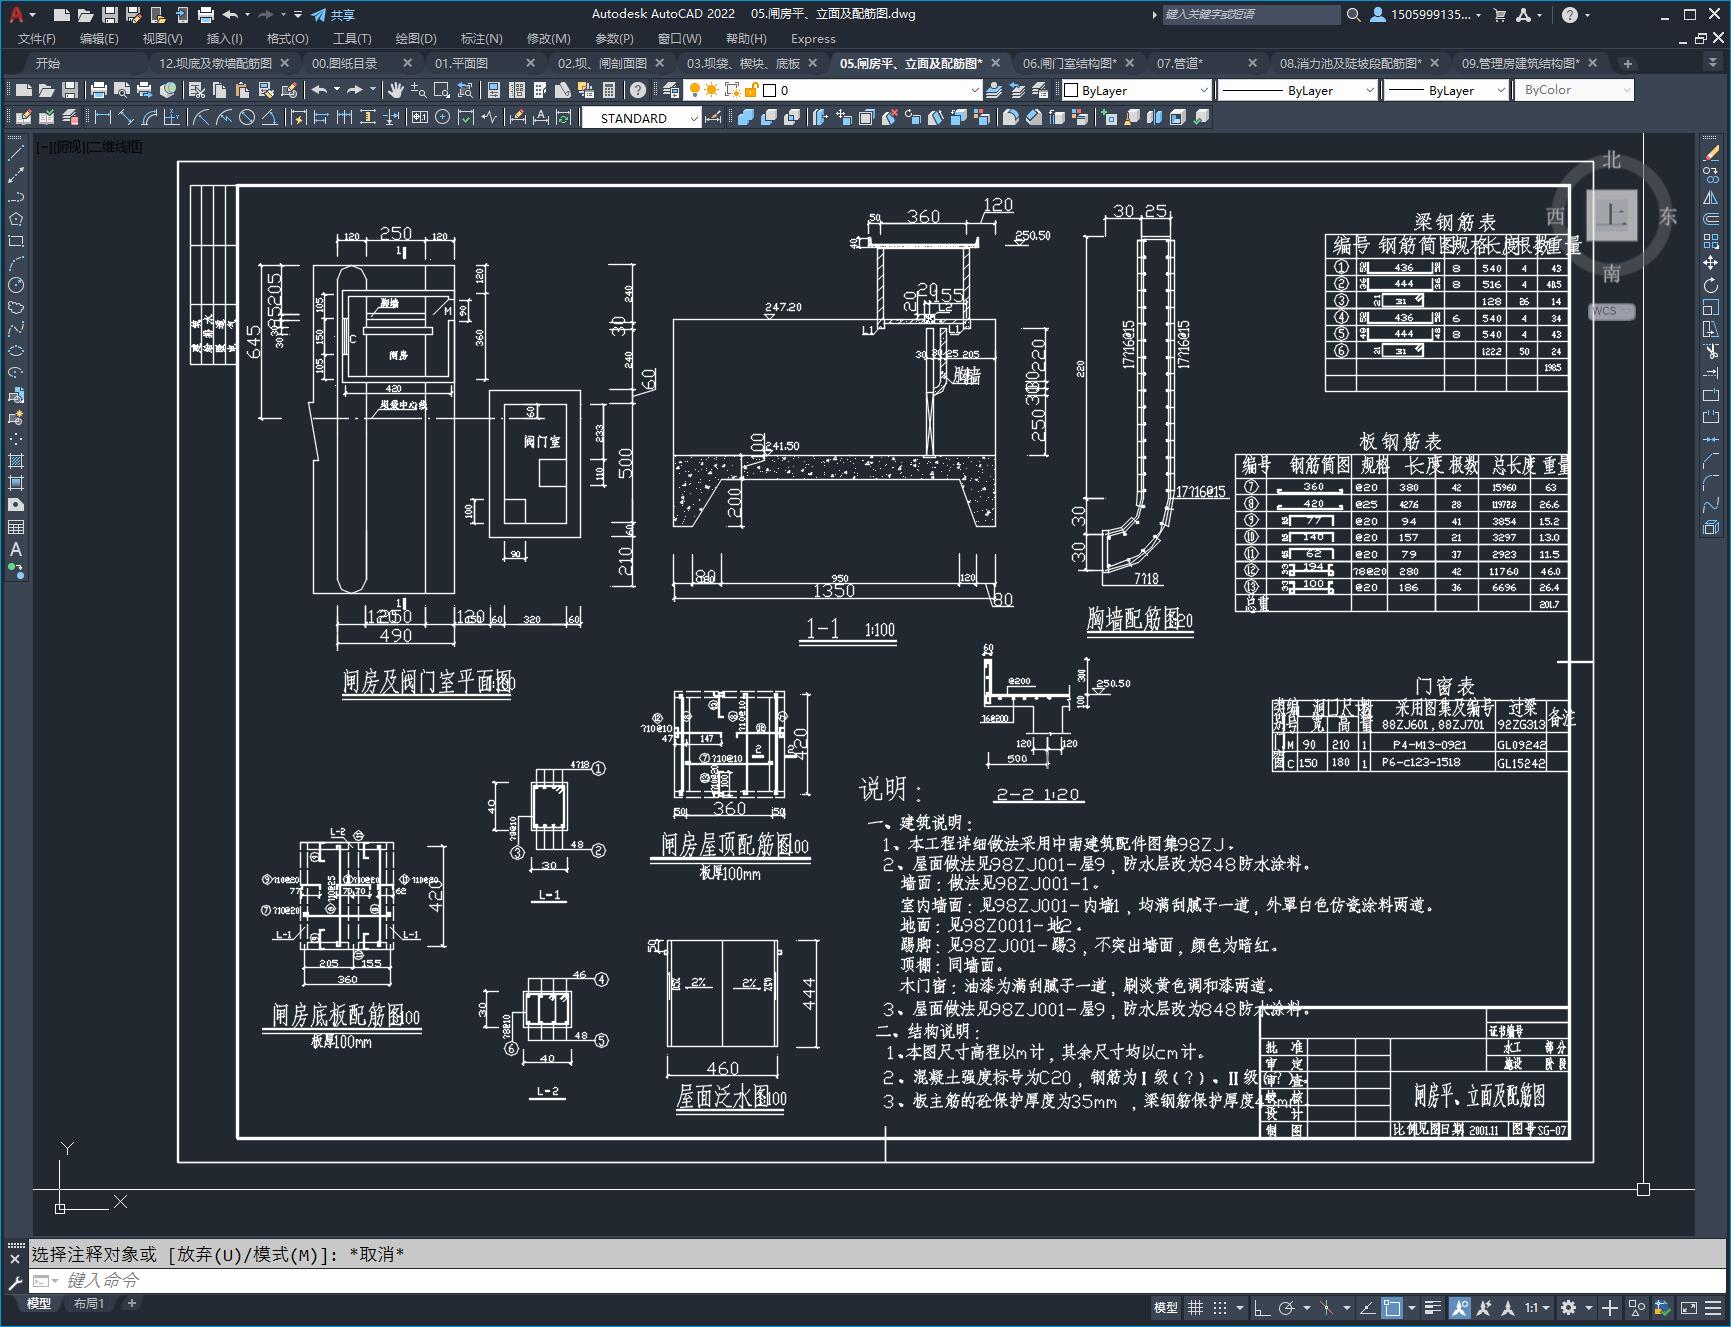
Task: Click the Save icon in the quick access toolbar
Action: click(x=110, y=14)
